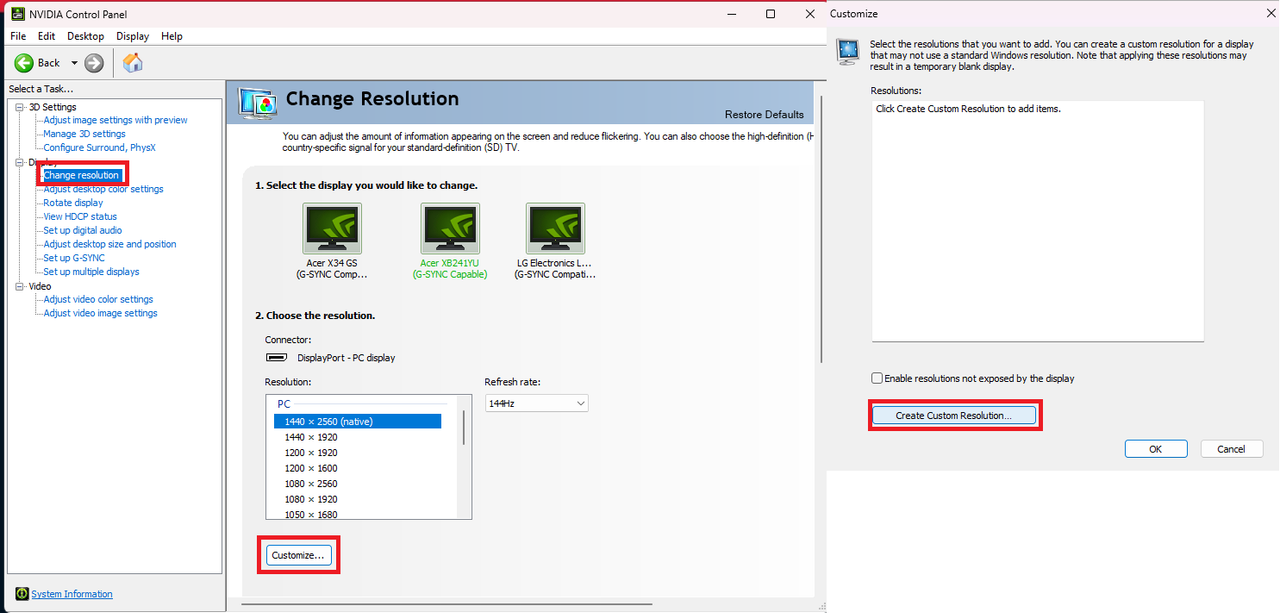Click the Customize... button
This screenshot has height=613, width=1280.
(x=299, y=555)
